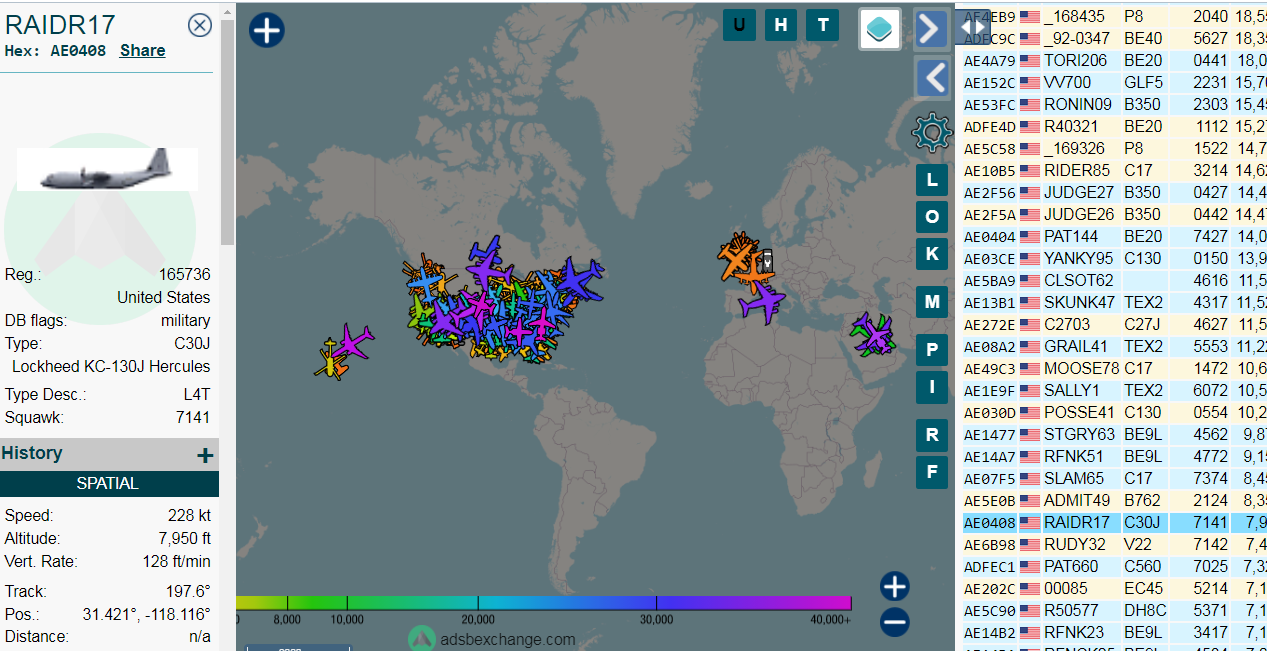Select the JUDGE27 callsign in the table
This screenshot has height=651, width=1267.
(1079, 192)
